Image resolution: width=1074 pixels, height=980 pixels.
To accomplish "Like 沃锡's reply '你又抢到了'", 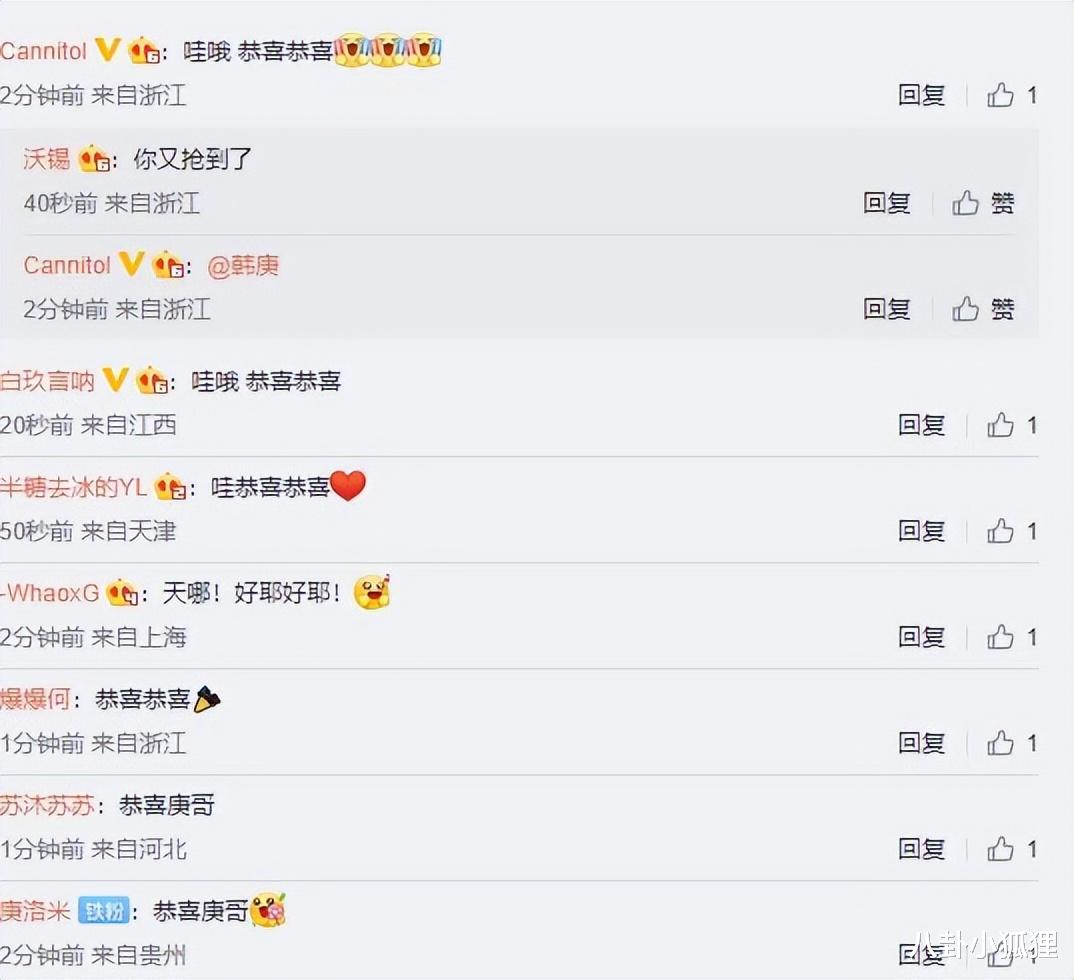I will [x=965, y=203].
